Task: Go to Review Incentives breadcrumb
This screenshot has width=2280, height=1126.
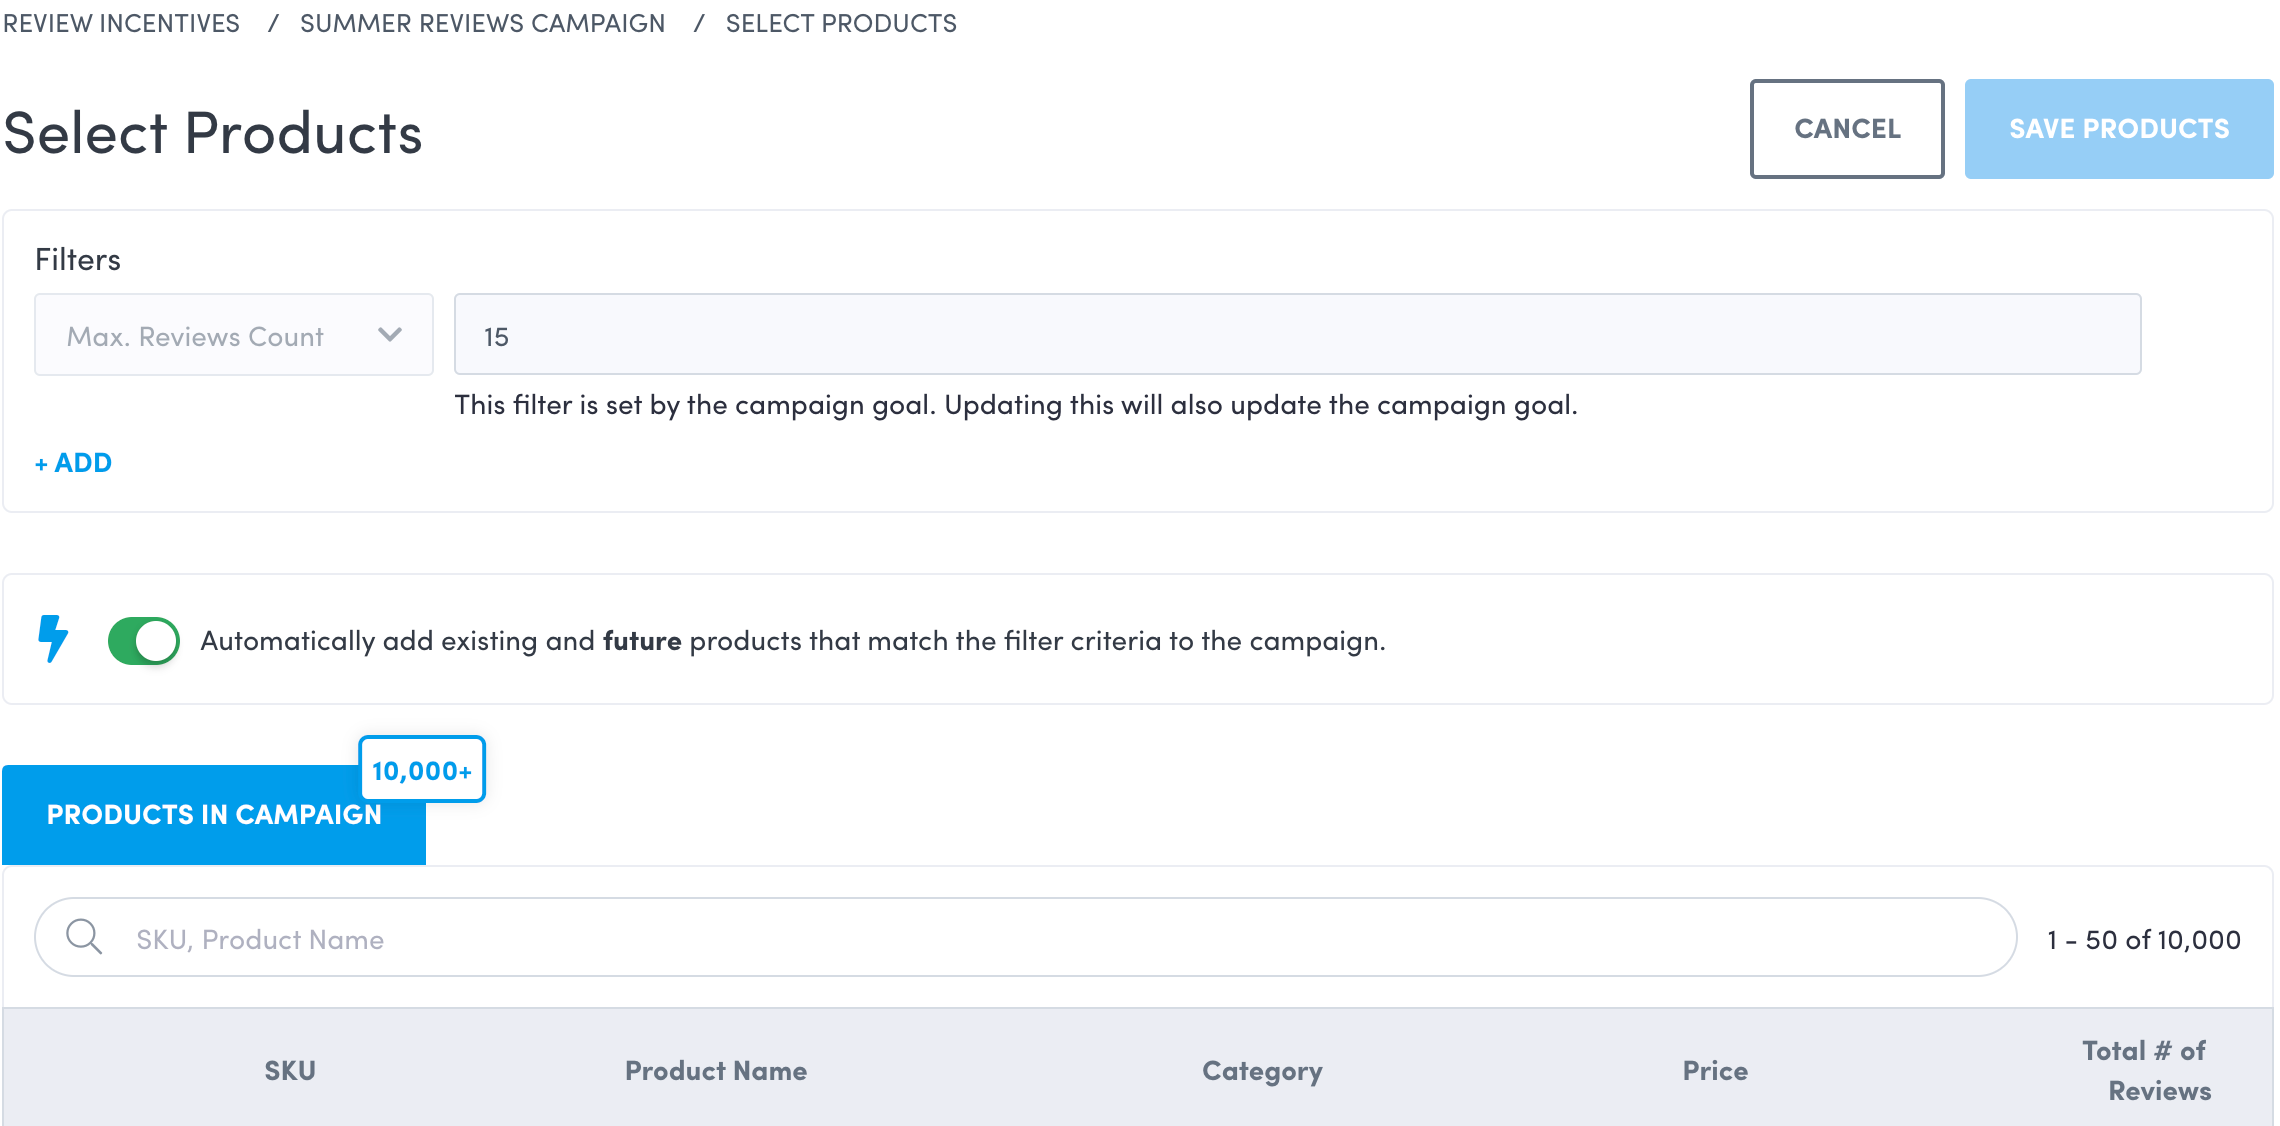Action: click(x=121, y=23)
